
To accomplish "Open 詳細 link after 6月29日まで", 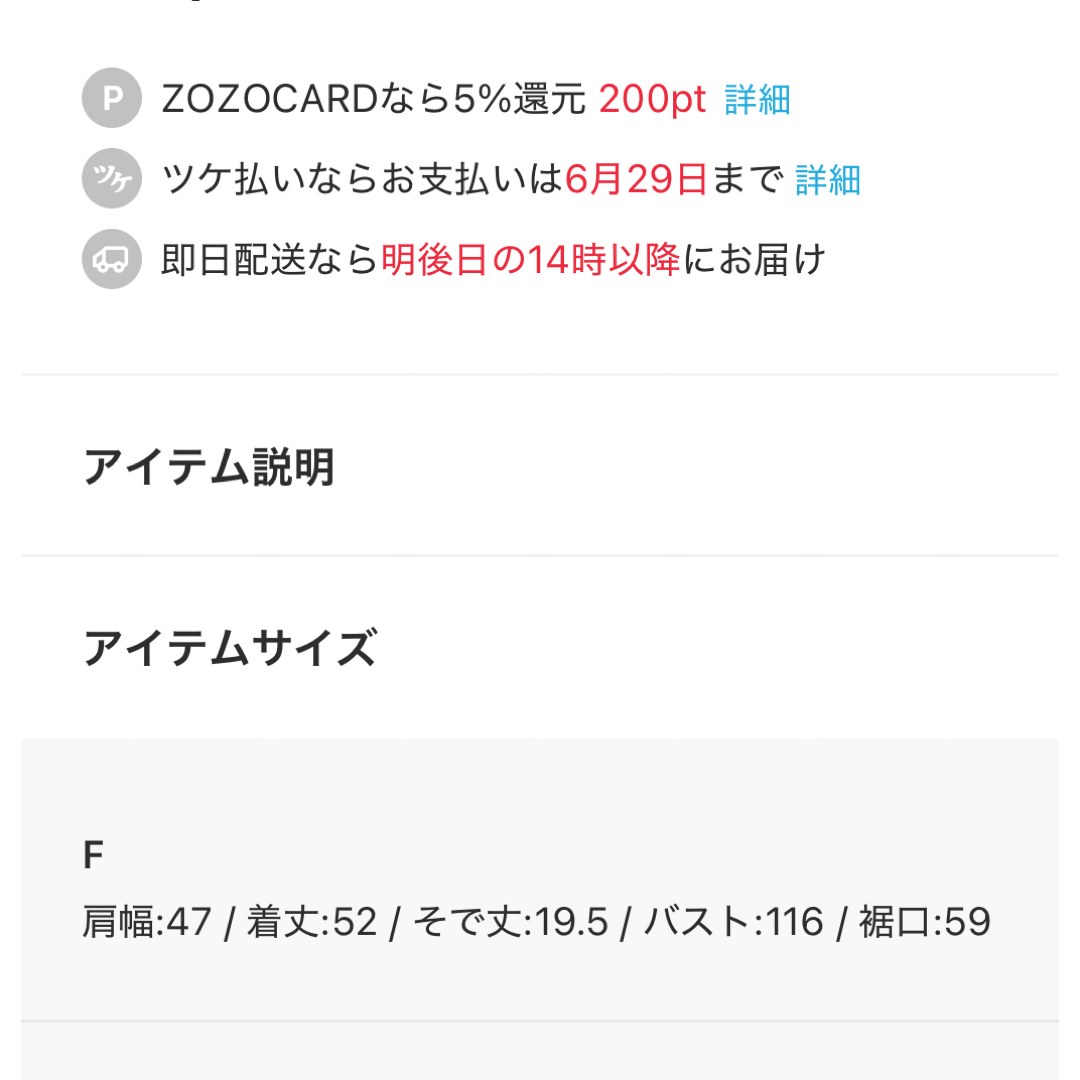I will pos(828,180).
